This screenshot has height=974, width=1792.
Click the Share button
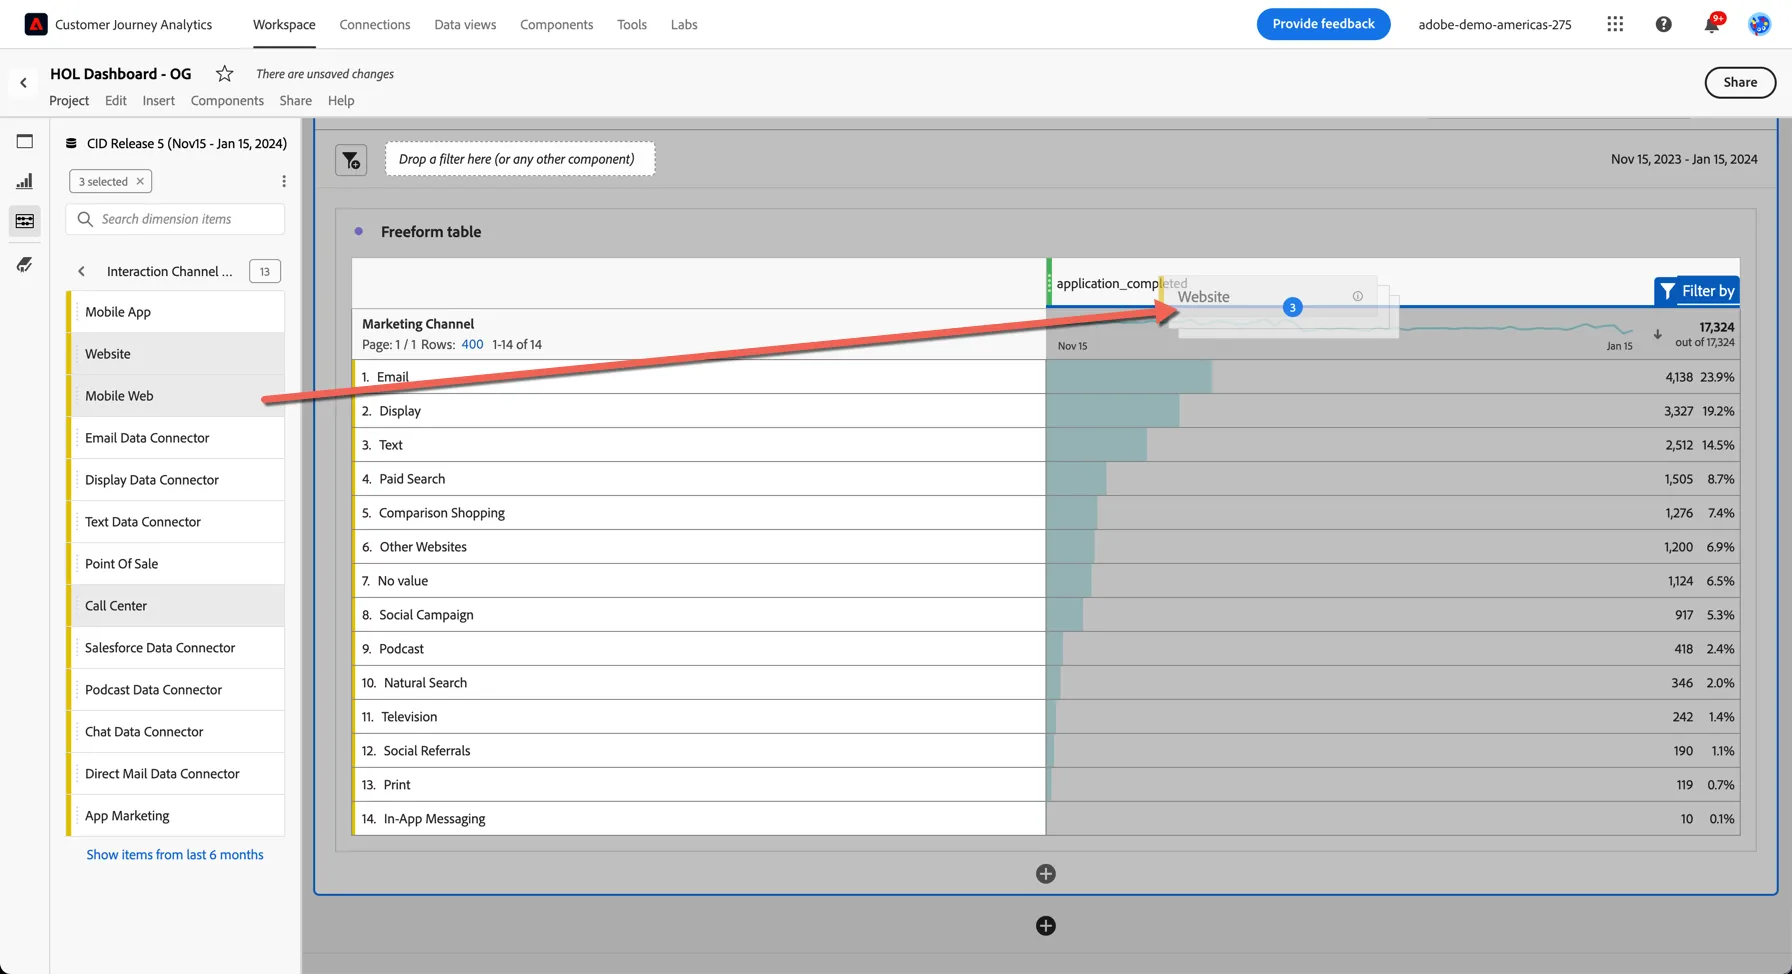(1740, 82)
